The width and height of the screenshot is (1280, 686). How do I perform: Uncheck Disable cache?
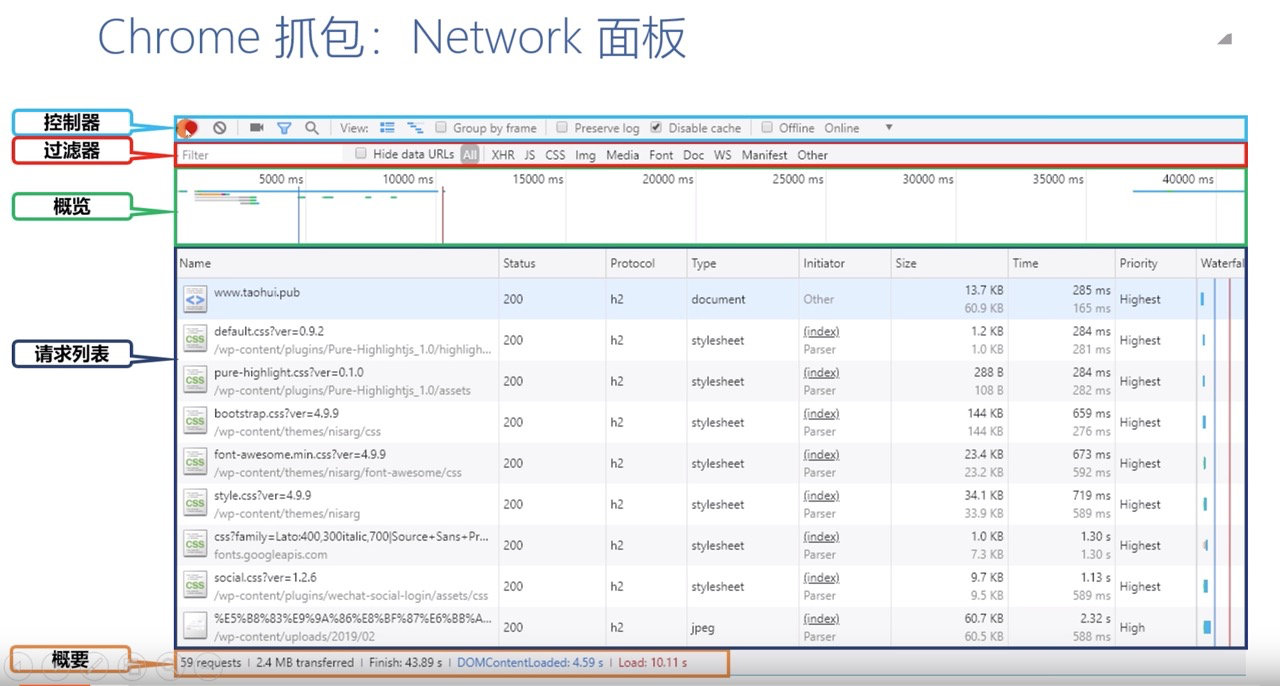(657, 127)
